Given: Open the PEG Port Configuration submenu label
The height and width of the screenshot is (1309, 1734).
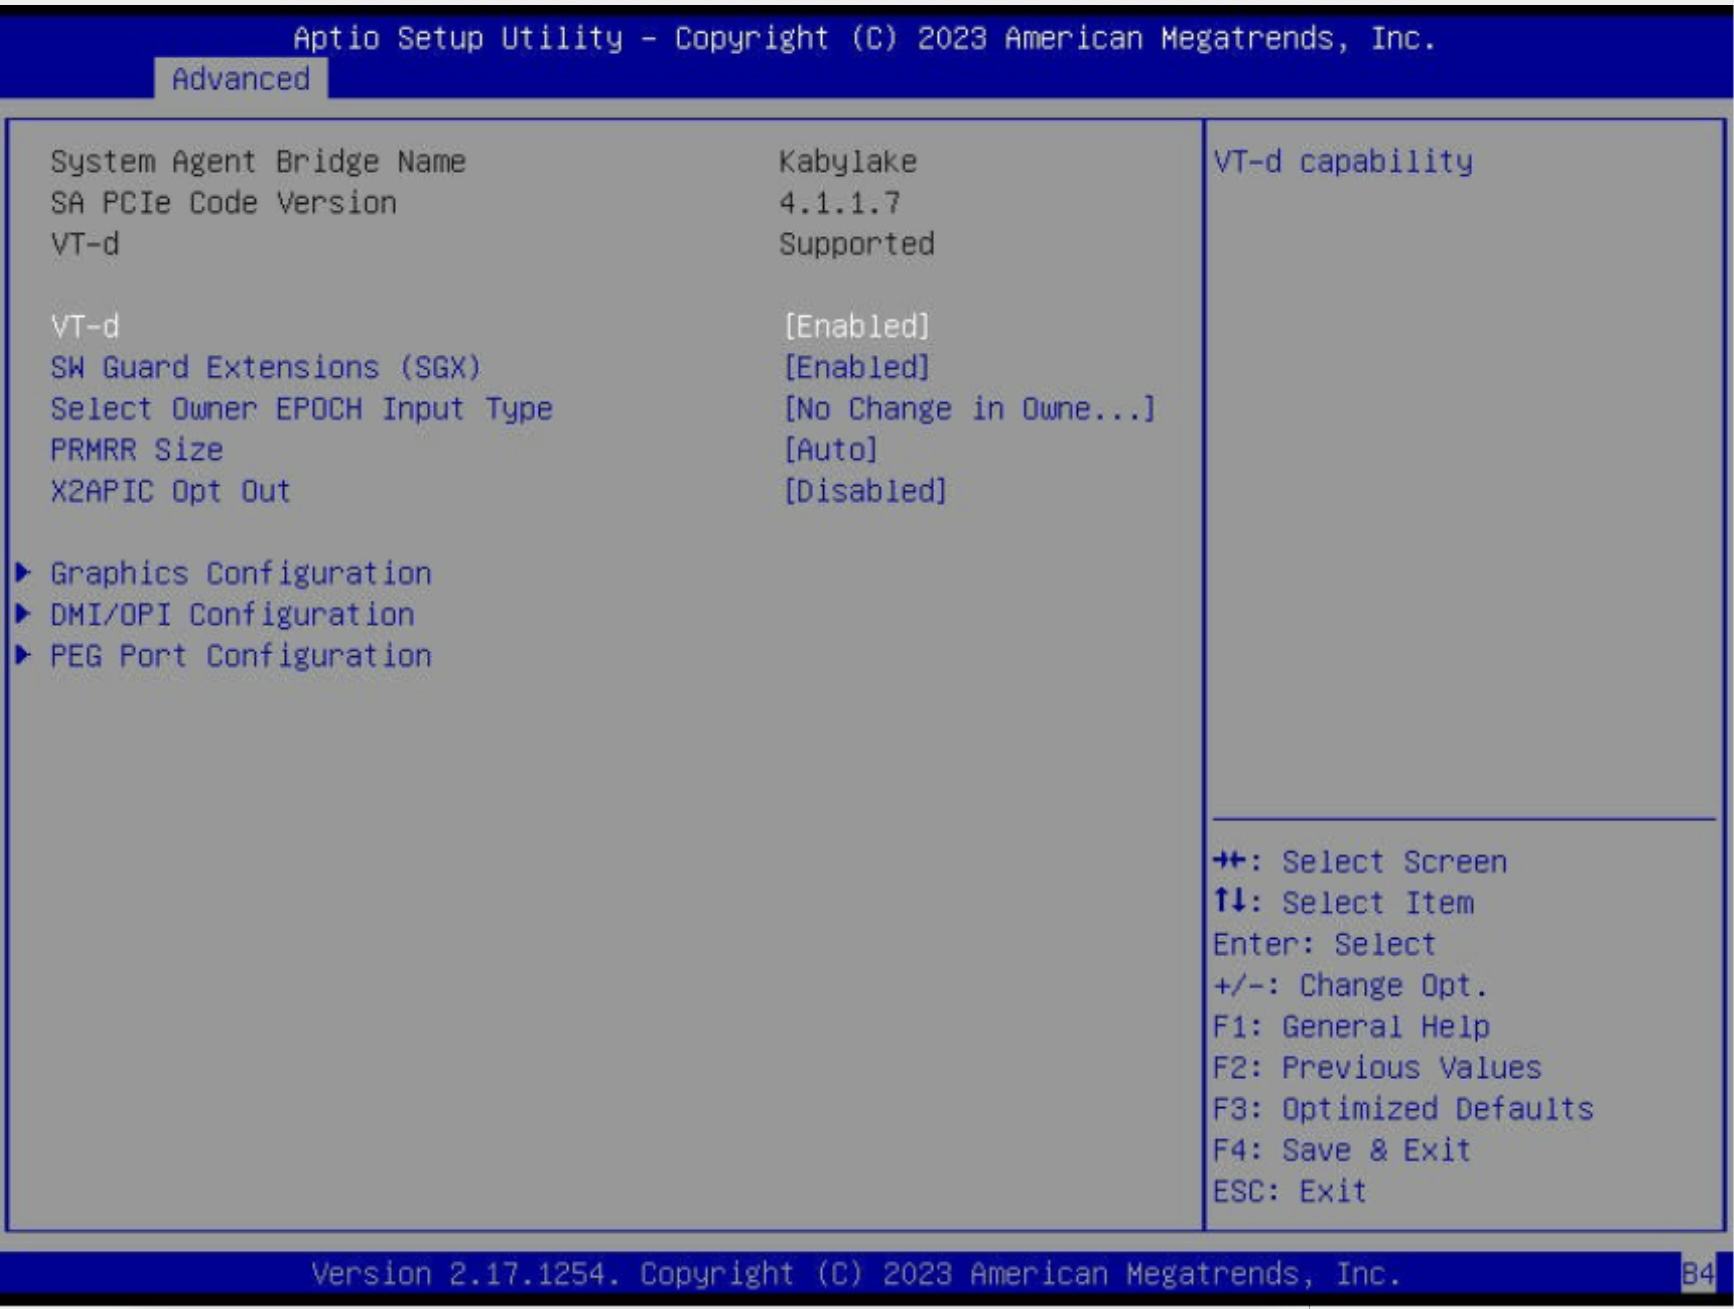Looking at the screenshot, I should [241, 655].
